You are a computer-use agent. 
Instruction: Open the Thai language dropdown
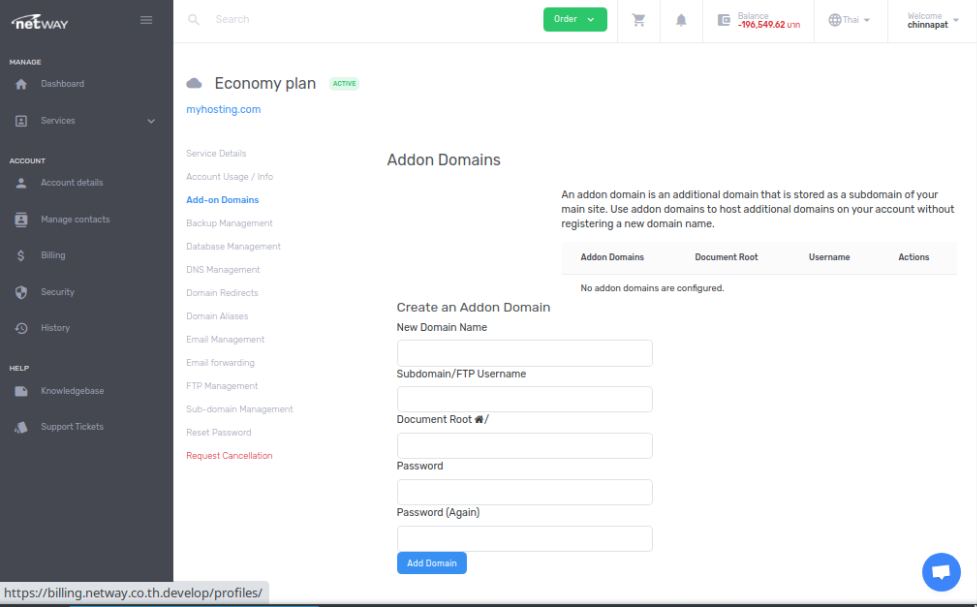click(849, 20)
